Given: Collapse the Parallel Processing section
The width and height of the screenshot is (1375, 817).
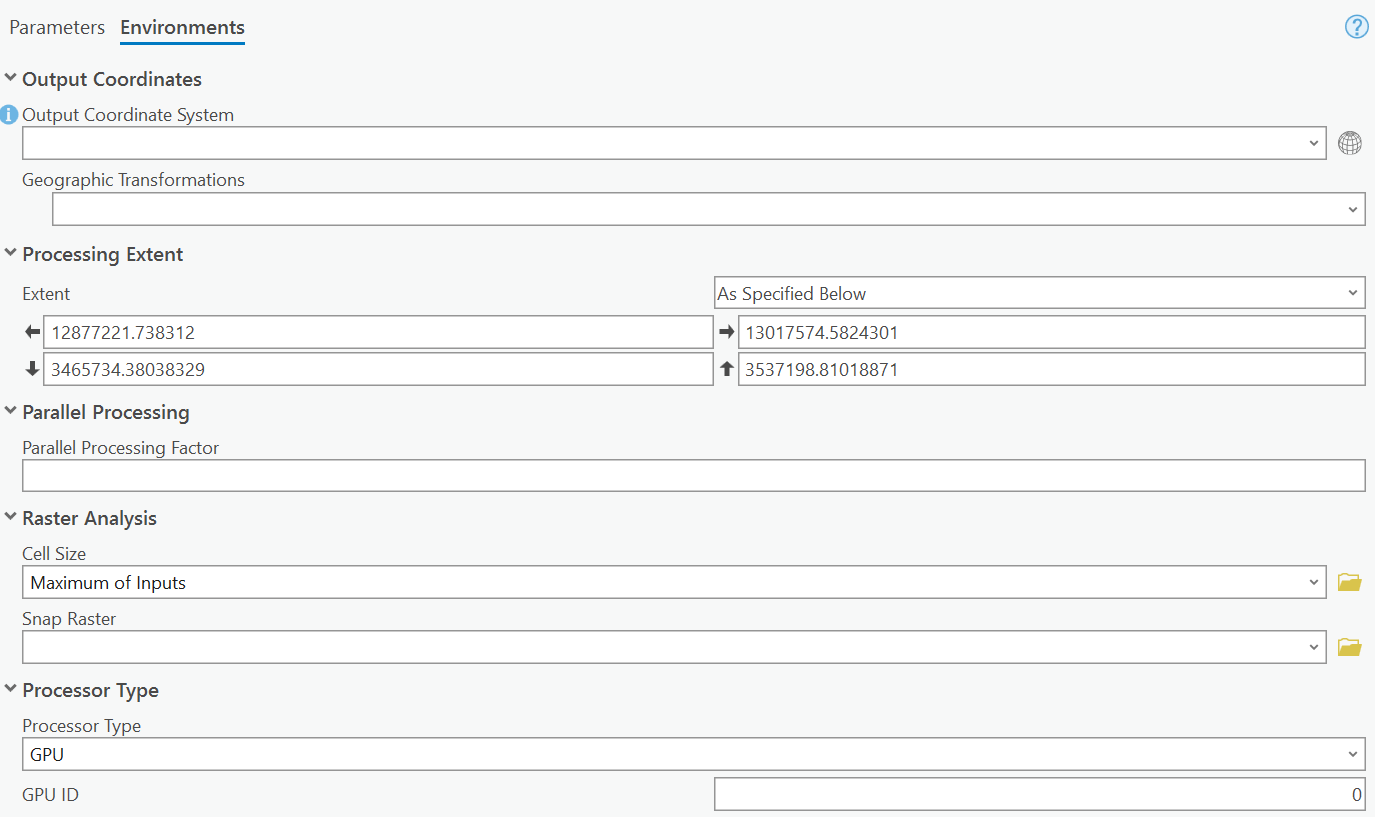Looking at the screenshot, I should [11, 411].
